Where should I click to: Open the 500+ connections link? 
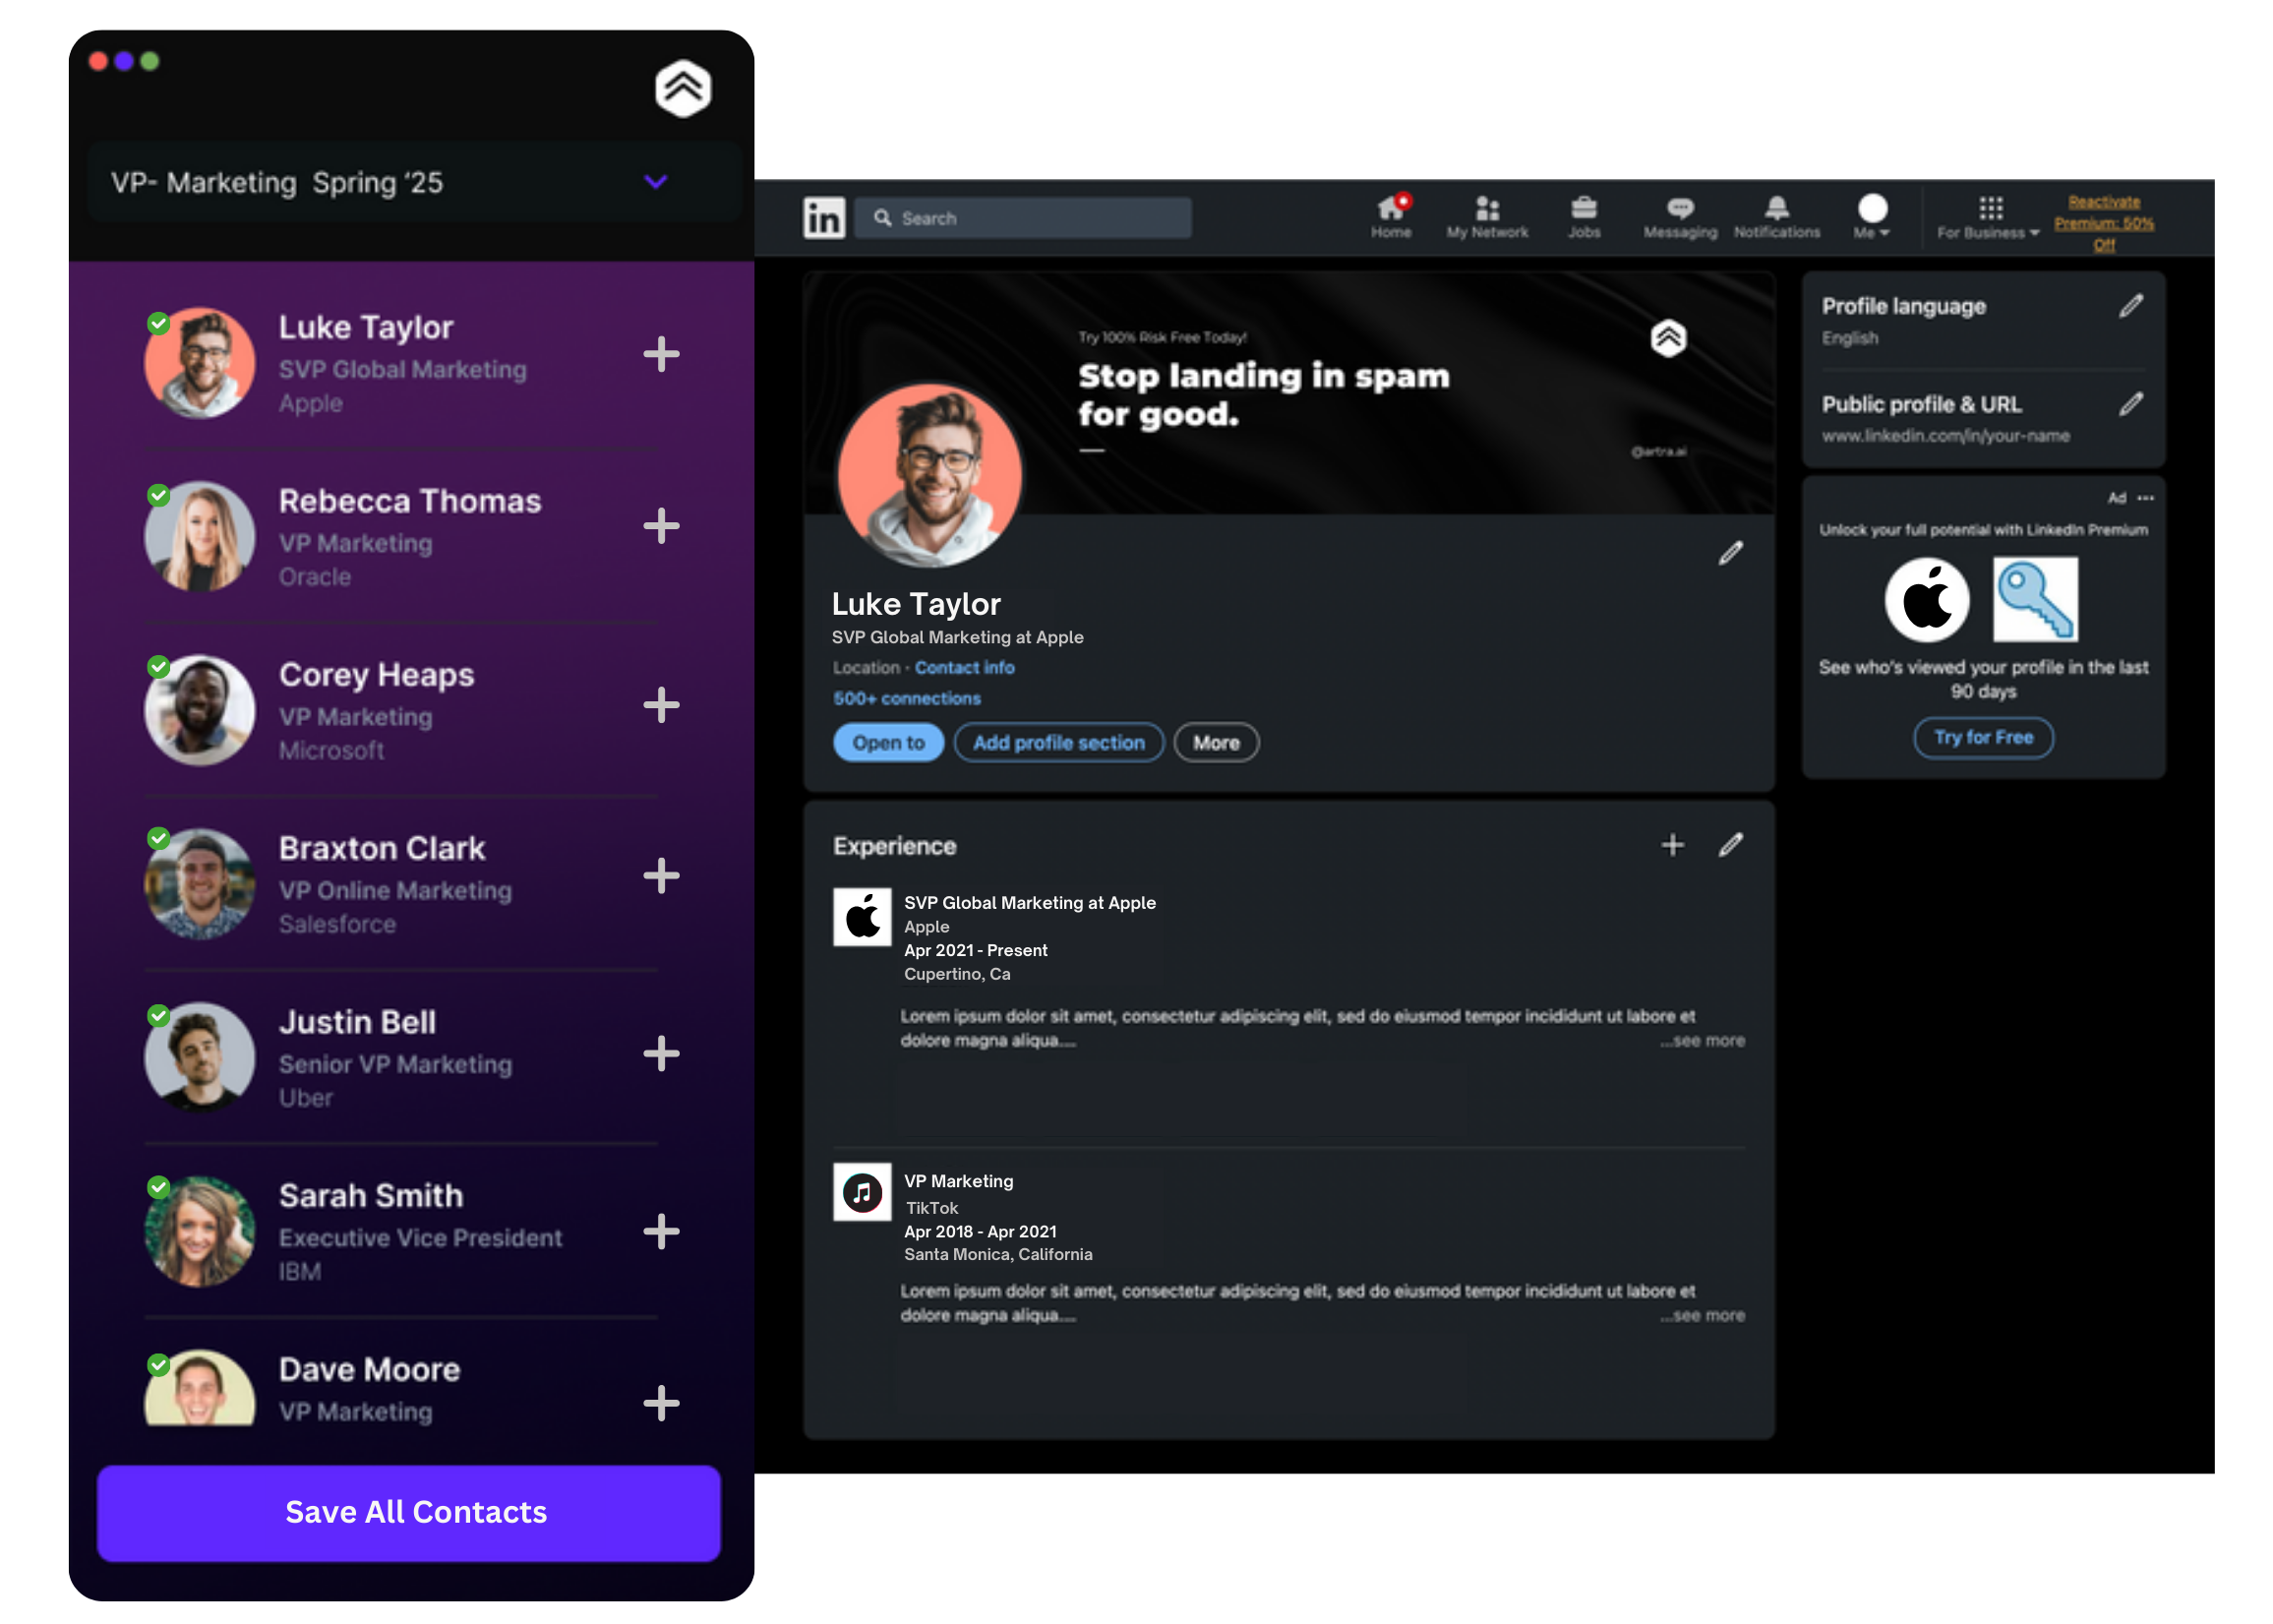tap(907, 699)
